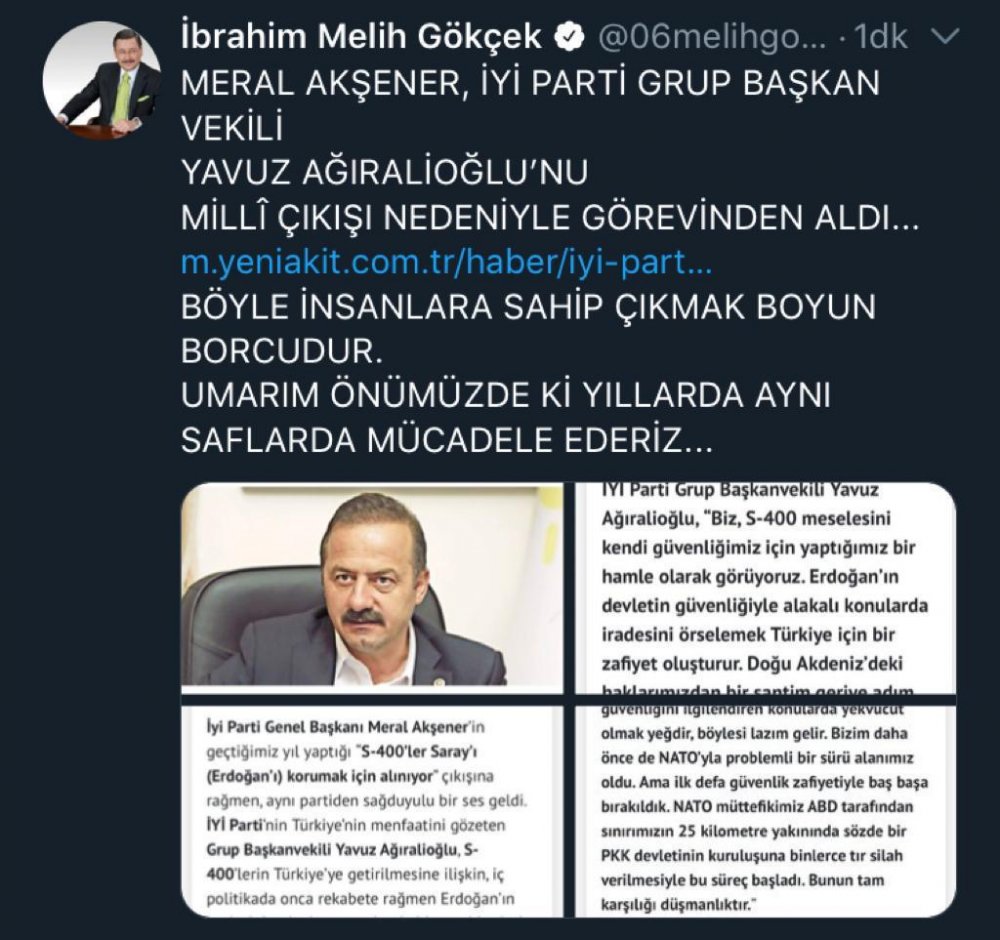The image size is (1000, 940).
Task: Open the S-400 meselesini quote image
Action: coord(765,588)
